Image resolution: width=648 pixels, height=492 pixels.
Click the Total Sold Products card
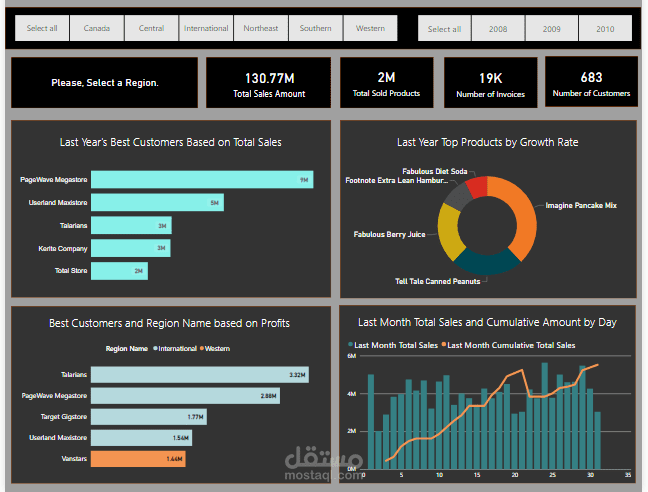386,83
